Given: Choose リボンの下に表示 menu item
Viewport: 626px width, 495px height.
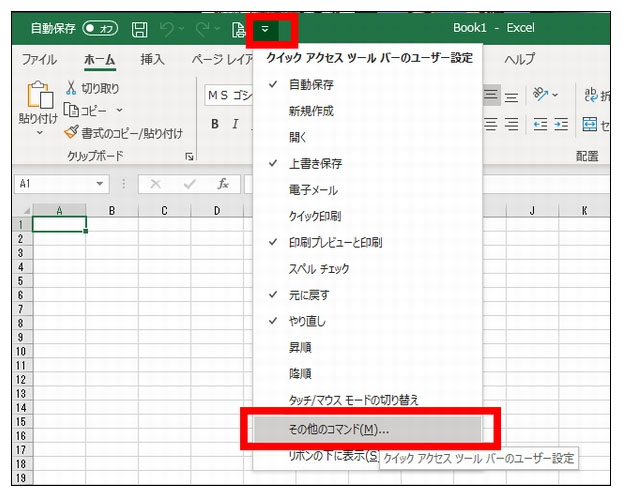Looking at the screenshot, I should [x=332, y=456].
